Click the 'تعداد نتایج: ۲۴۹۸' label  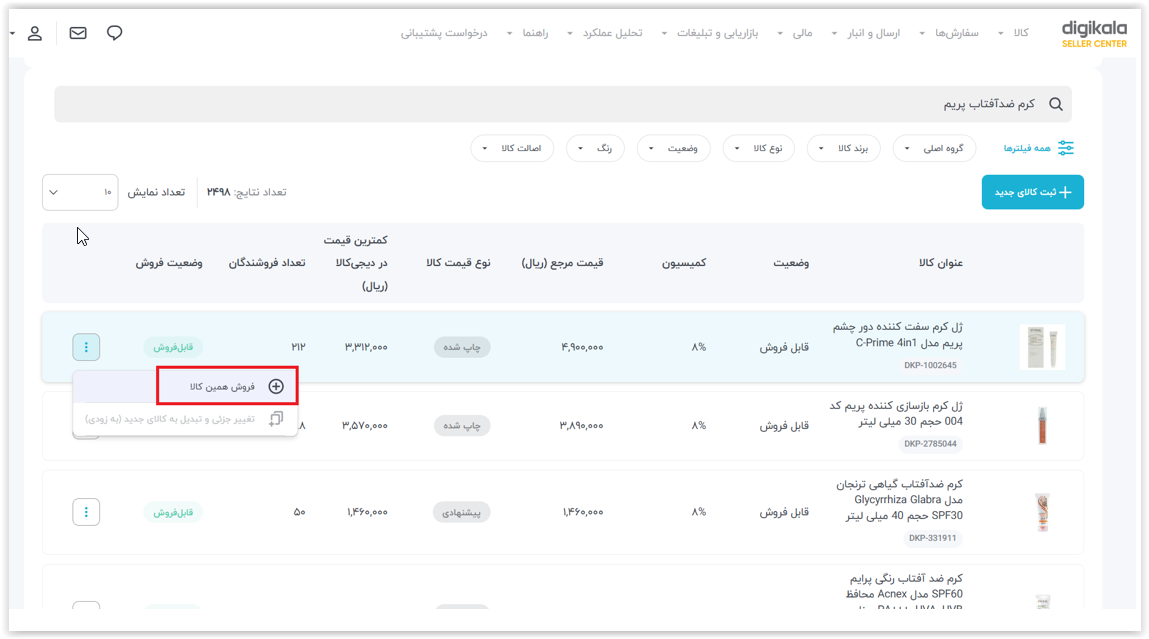point(246,192)
